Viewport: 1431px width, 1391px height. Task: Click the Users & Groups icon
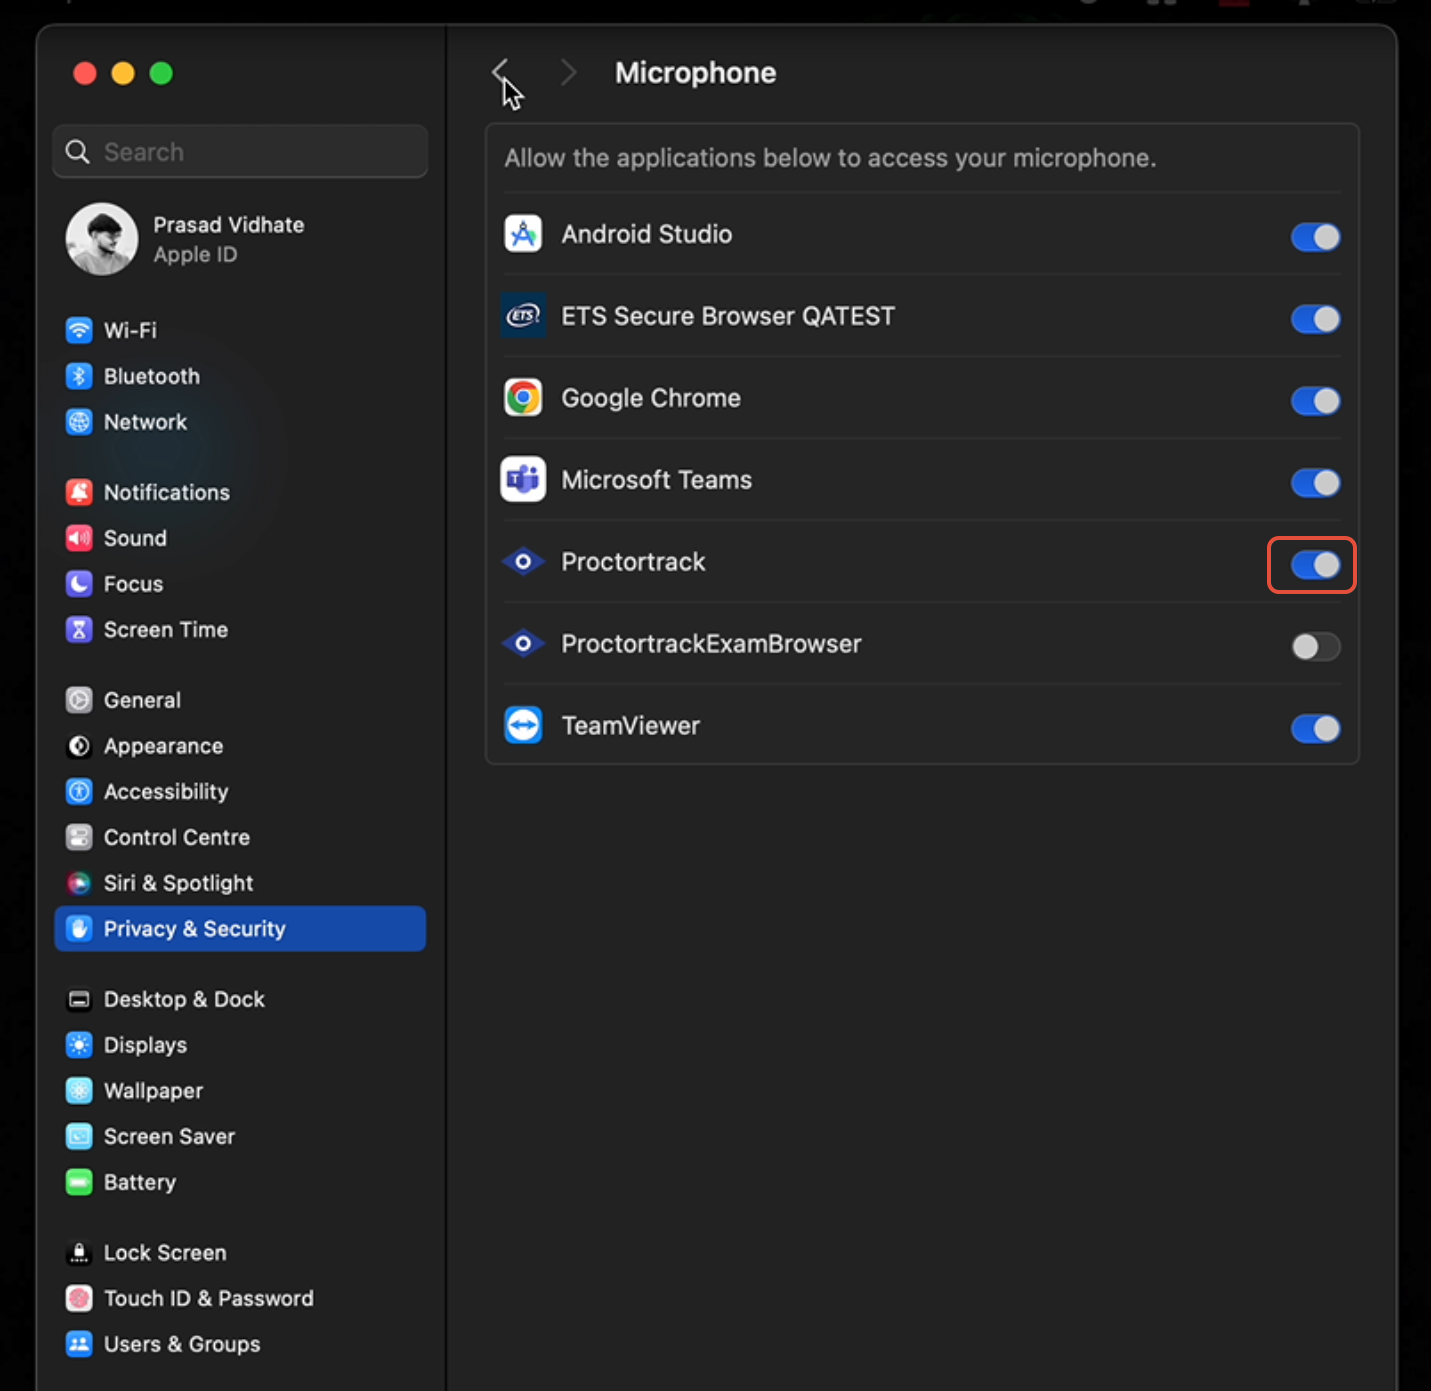click(79, 1344)
